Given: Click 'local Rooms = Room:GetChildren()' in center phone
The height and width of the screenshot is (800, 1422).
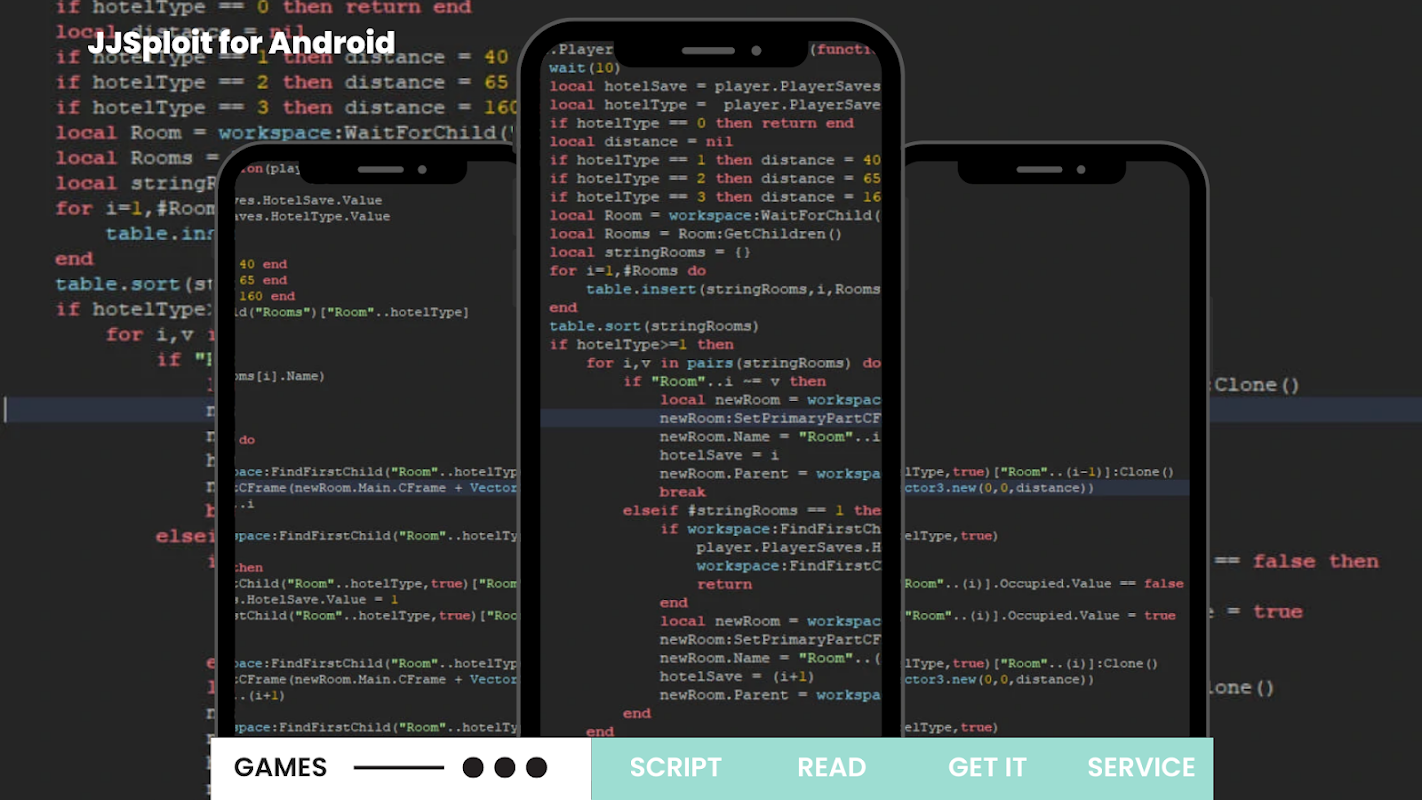Looking at the screenshot, I should pos(696,234).
